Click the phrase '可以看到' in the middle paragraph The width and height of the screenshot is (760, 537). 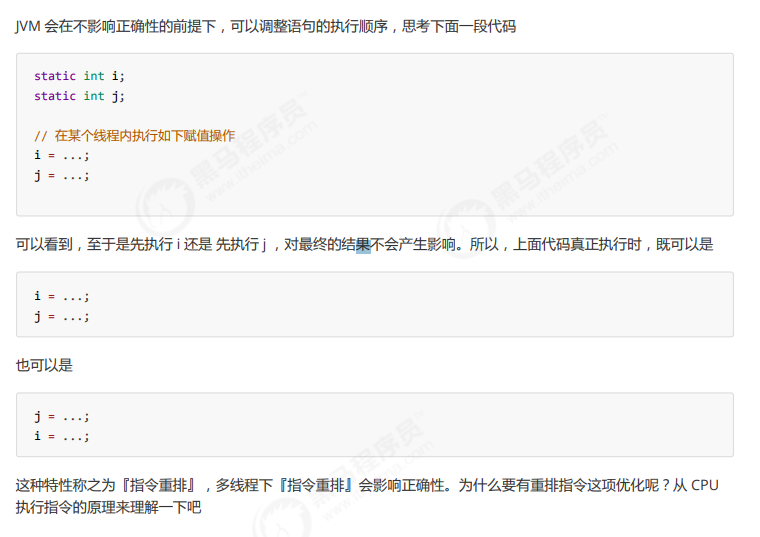44,244
